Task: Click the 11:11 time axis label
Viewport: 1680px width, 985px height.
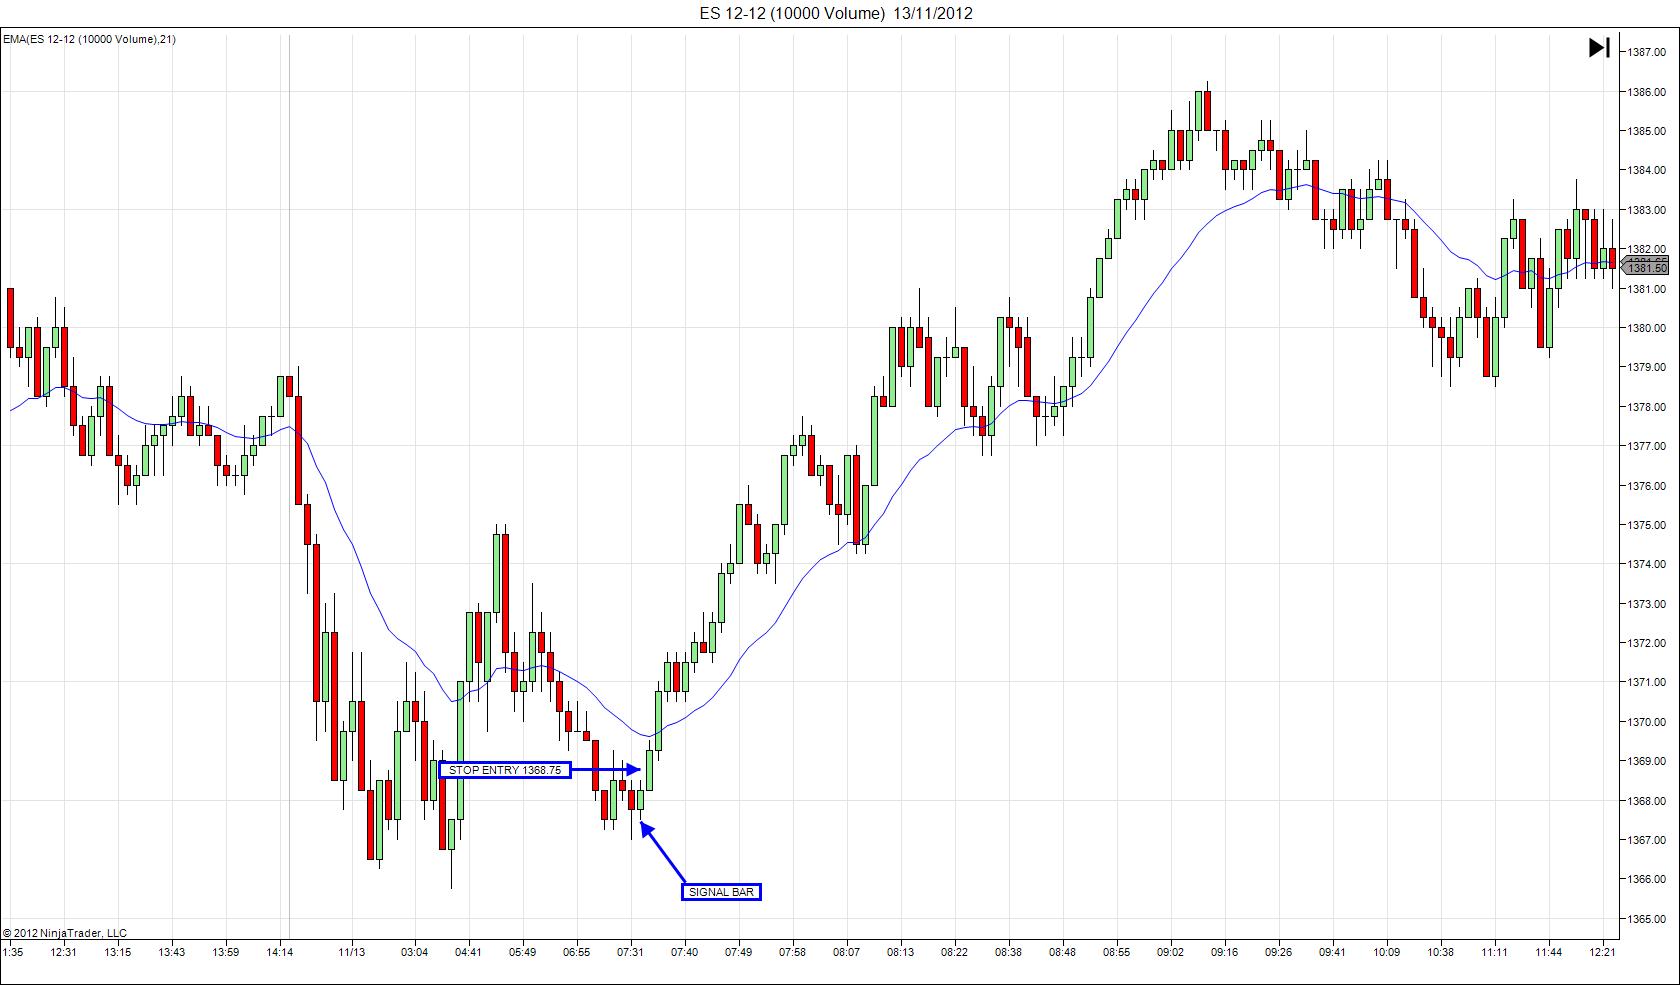Action: 1494,952
